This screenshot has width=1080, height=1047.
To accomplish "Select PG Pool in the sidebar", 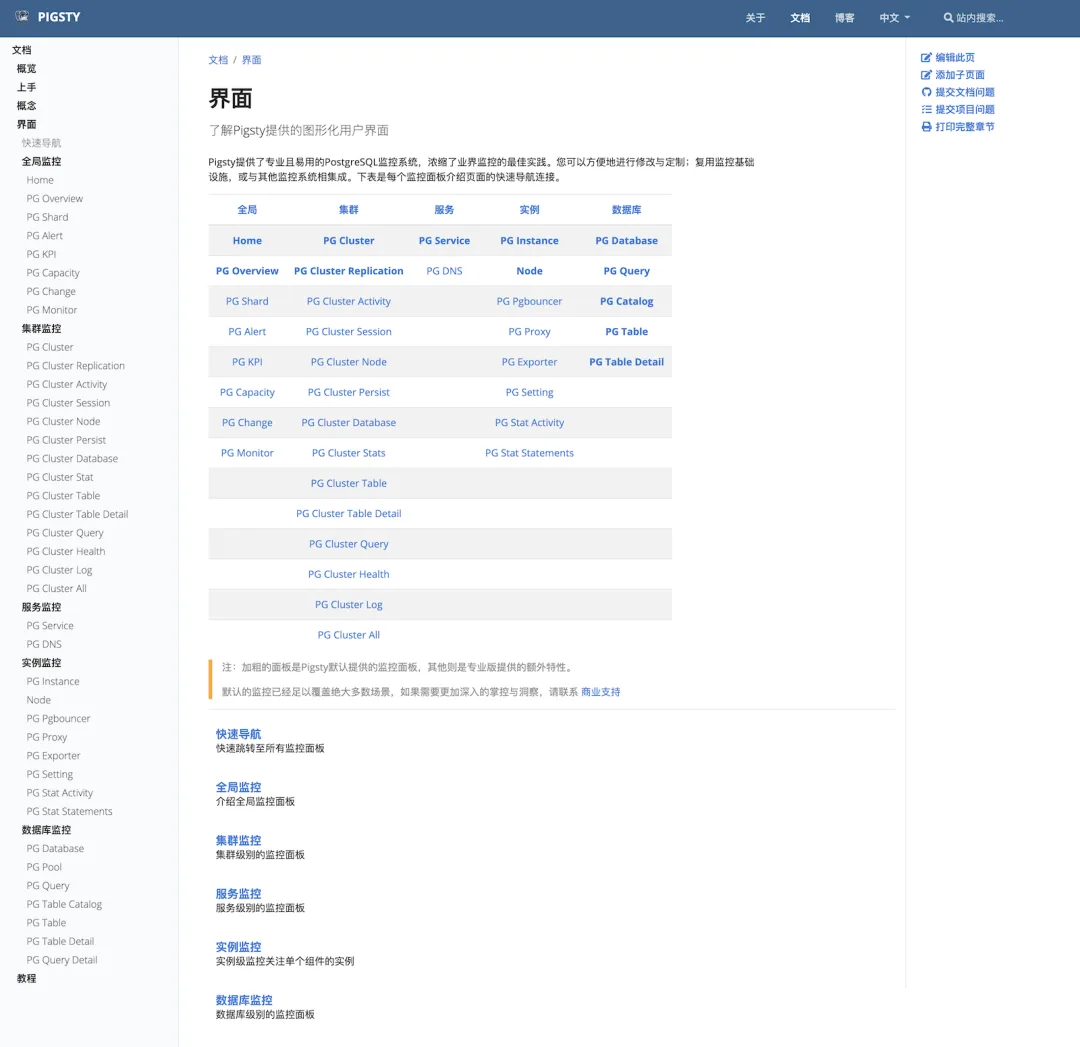I will (44, 867).
